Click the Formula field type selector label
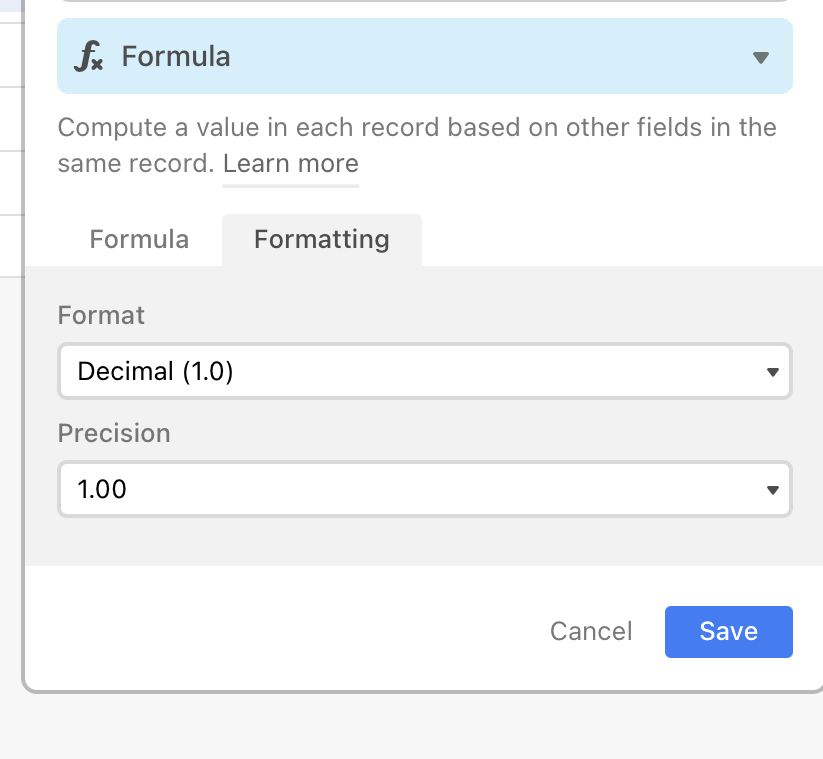The image size is (823, 759). (176, 56)
